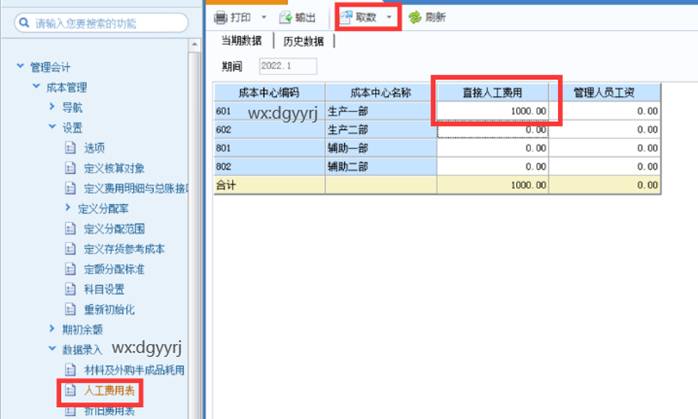The height and width of the screenshot is (419, 698).
Task: Click the Print (打印) printer icon
Action: (221, 17)
